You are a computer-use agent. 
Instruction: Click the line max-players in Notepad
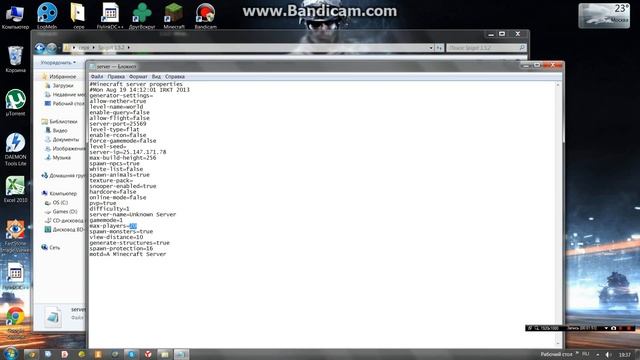pyautogui.click(x=113, y=226)
